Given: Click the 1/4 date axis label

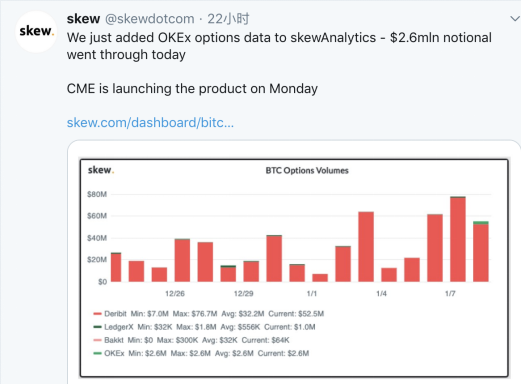Looking at the screenshot, I should 381,294.
